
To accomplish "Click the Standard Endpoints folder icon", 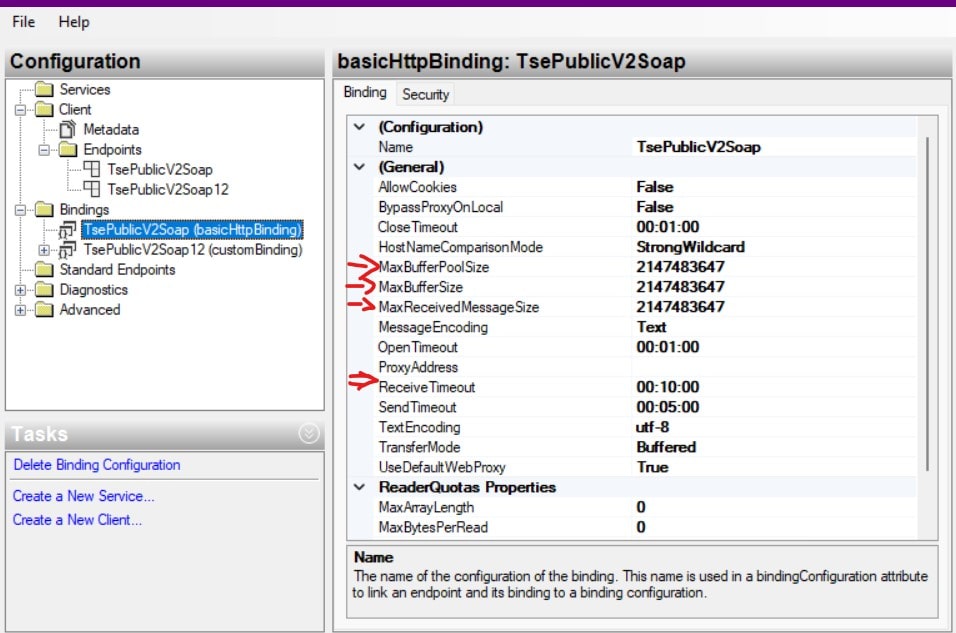I will pos(45,270).
